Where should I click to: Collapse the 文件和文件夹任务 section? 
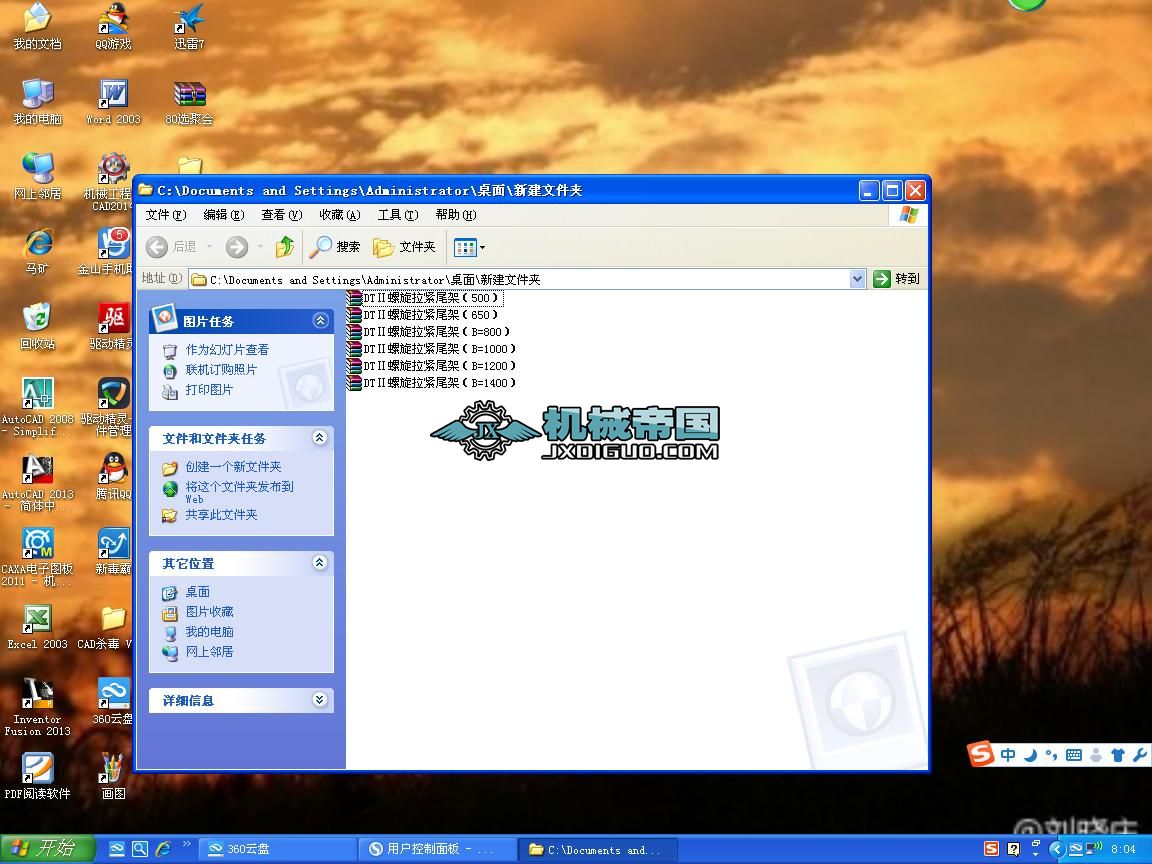point(319,438)
